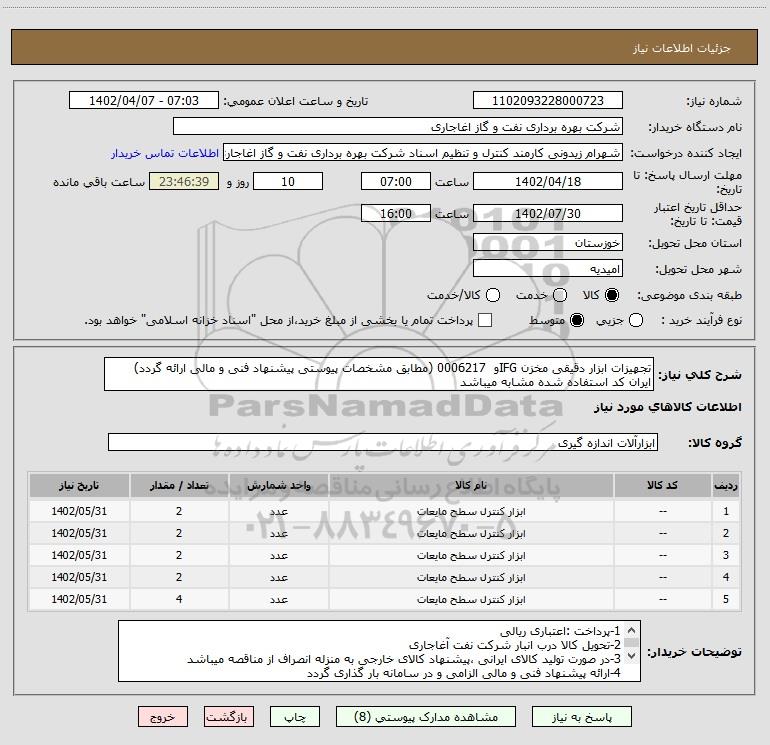Click quantity 4 in row 5

point(179,599)
